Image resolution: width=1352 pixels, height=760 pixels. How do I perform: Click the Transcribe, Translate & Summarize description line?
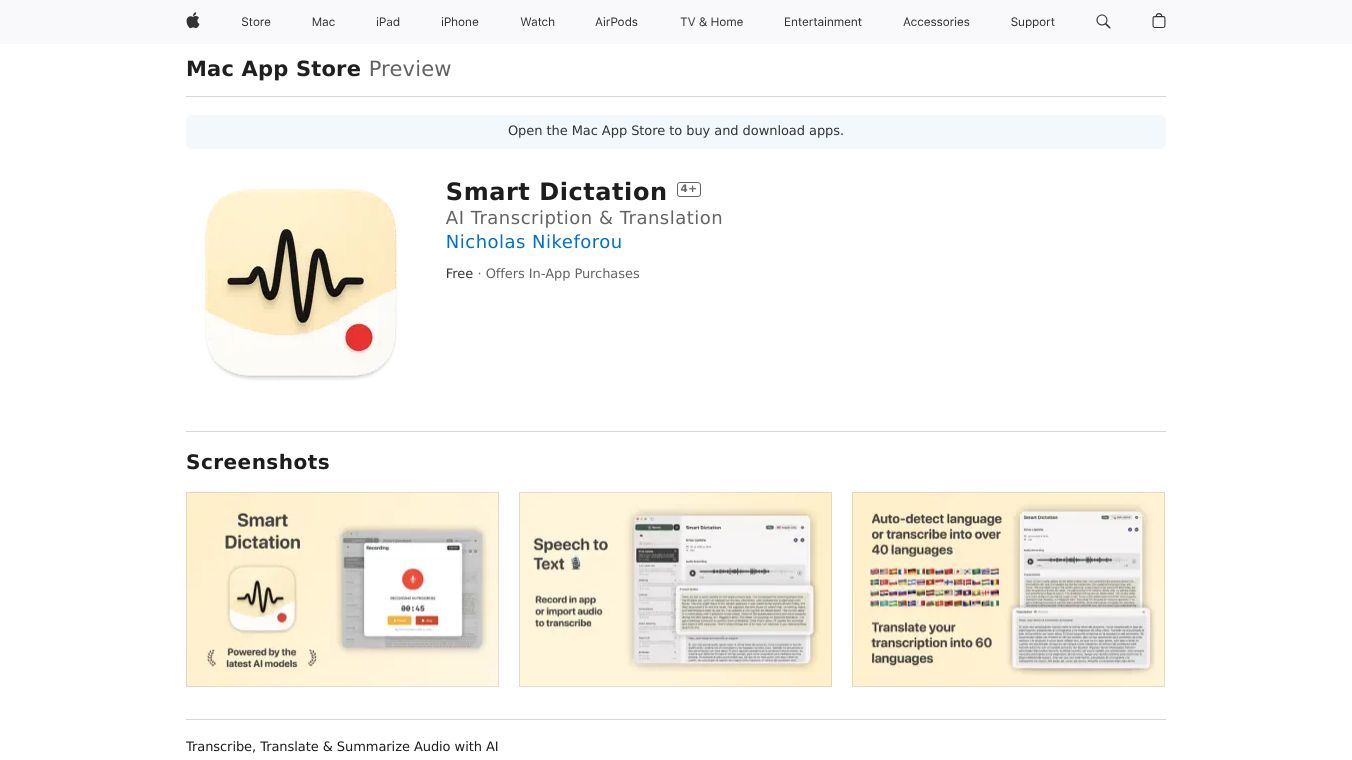pyautogui.click(x=342, y=747)
